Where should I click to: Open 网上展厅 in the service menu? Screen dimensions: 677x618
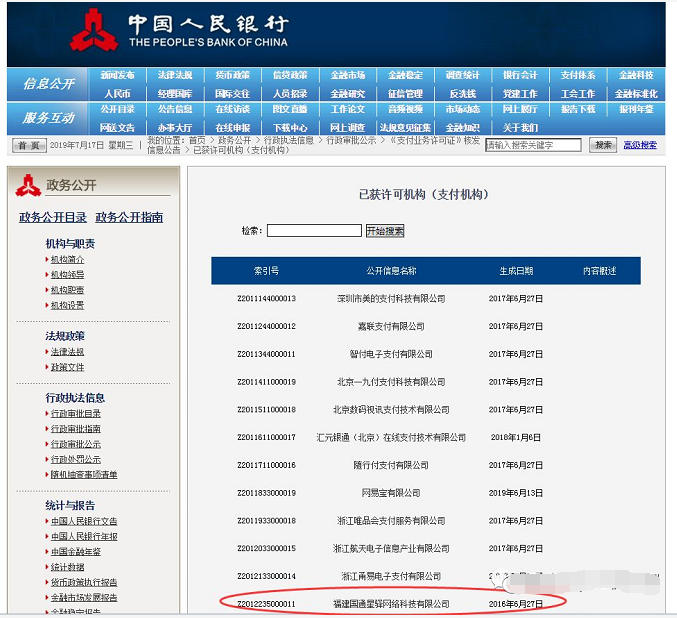click(x=520, y=109)
